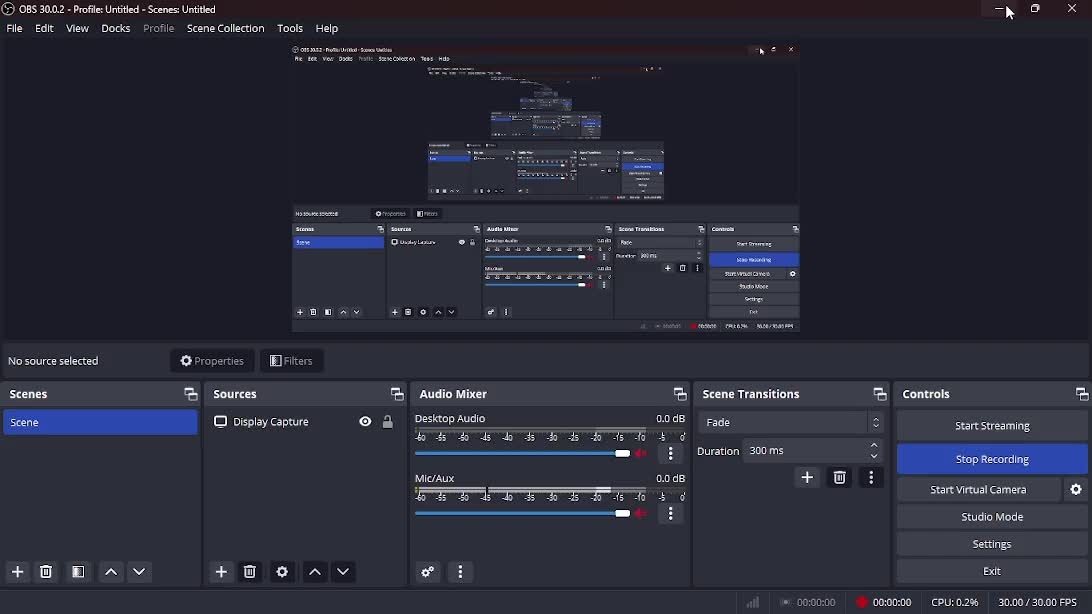Pop out the Scene Transitions dock
Viewport: 1092px width, 614px height.
pyautogui.click(x=880, y=394)
